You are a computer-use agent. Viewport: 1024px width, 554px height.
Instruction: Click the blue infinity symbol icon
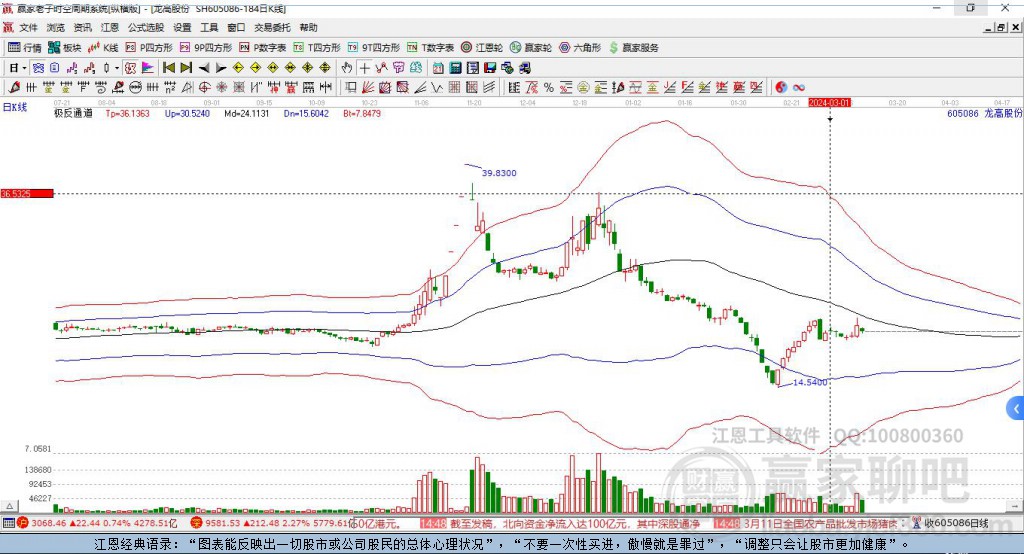tap(799, 88)
